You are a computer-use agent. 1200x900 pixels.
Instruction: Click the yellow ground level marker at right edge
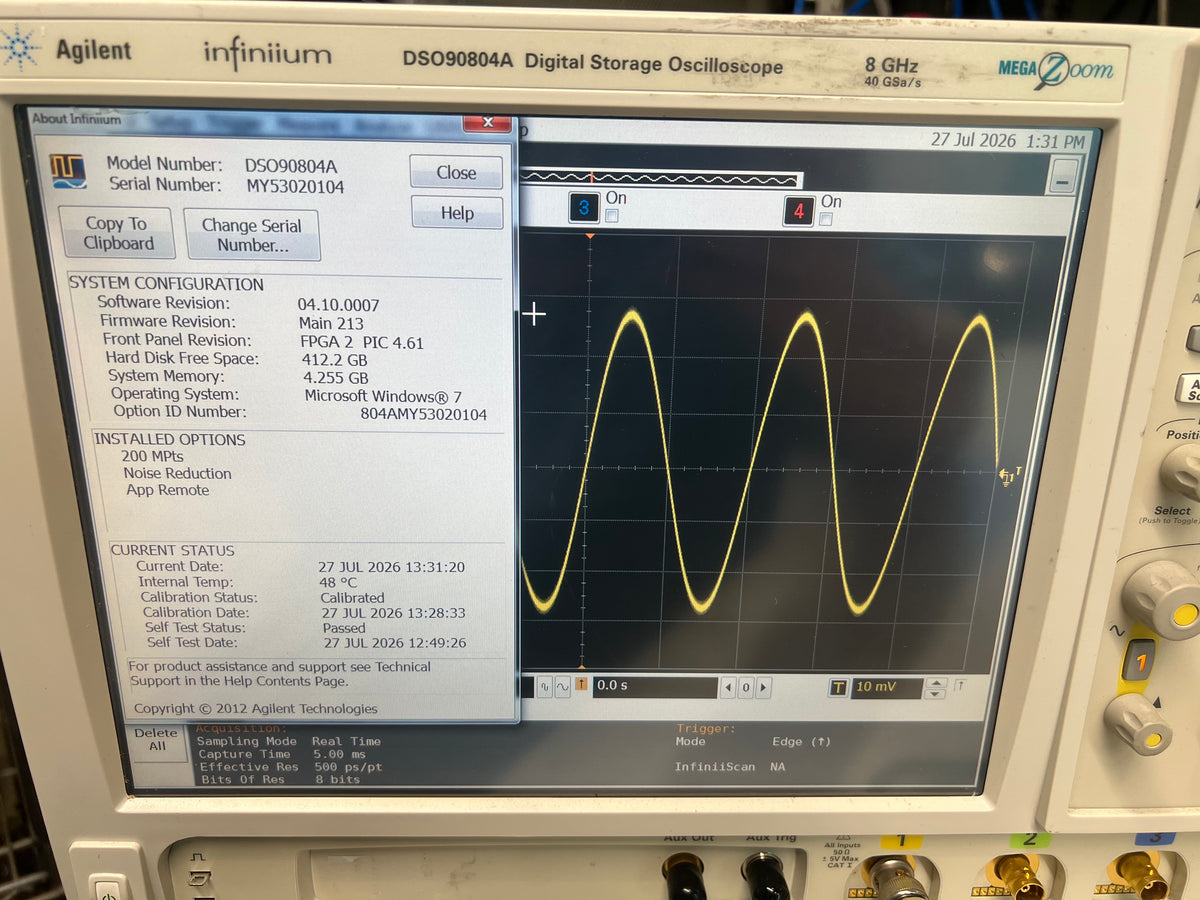[x=1009, y=478]
